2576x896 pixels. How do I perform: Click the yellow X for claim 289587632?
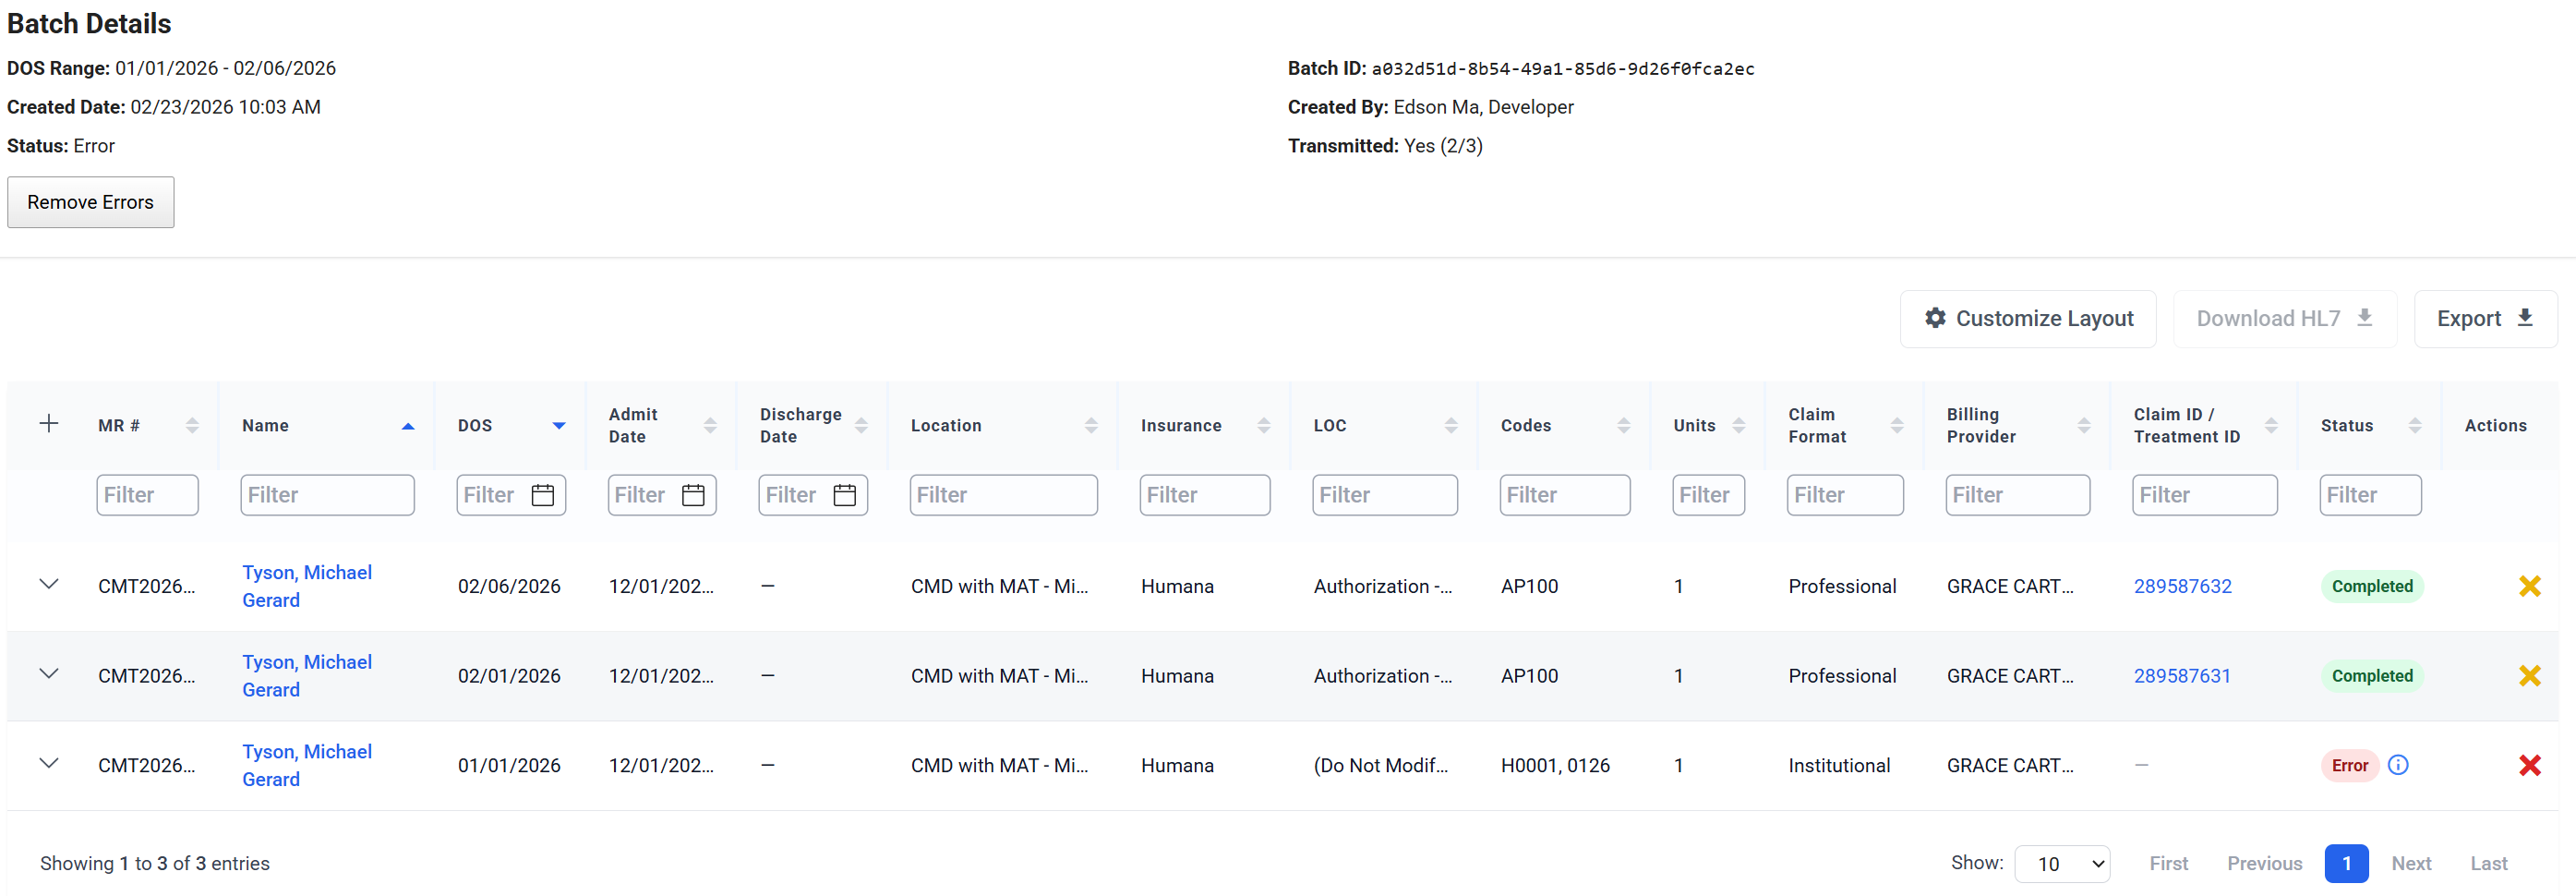[x=2529, y=587]
